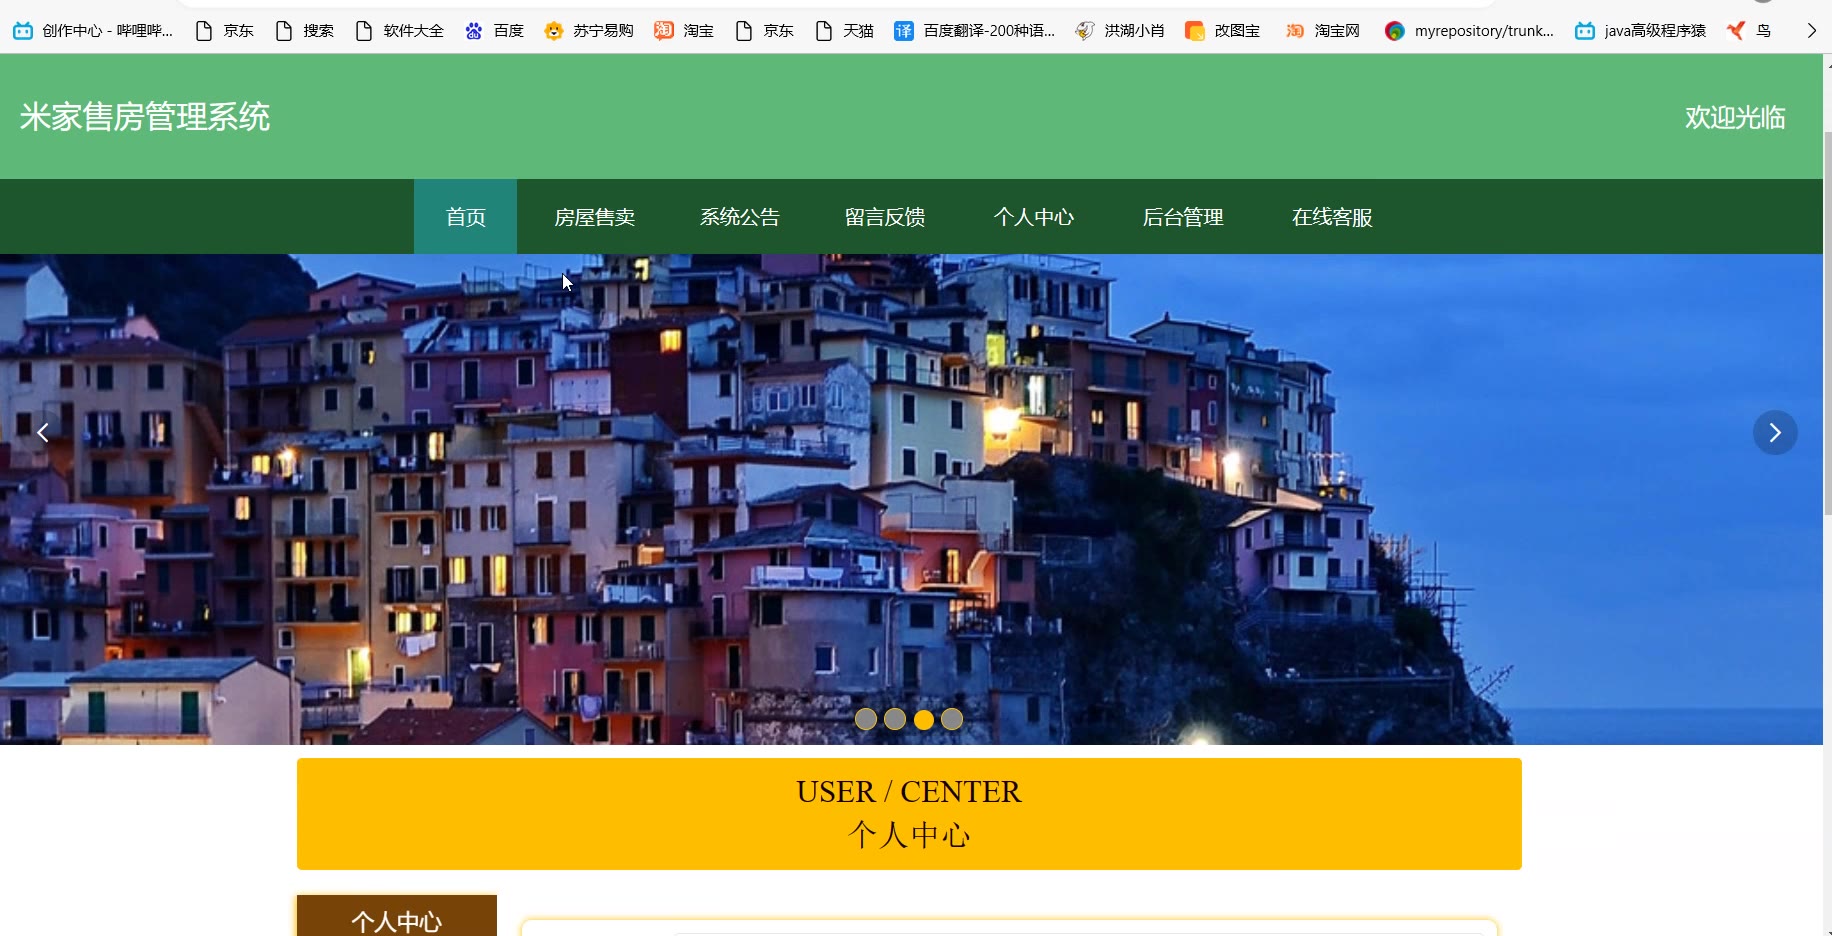Open the 软件大全 bookmark

(x=400, y=31)
